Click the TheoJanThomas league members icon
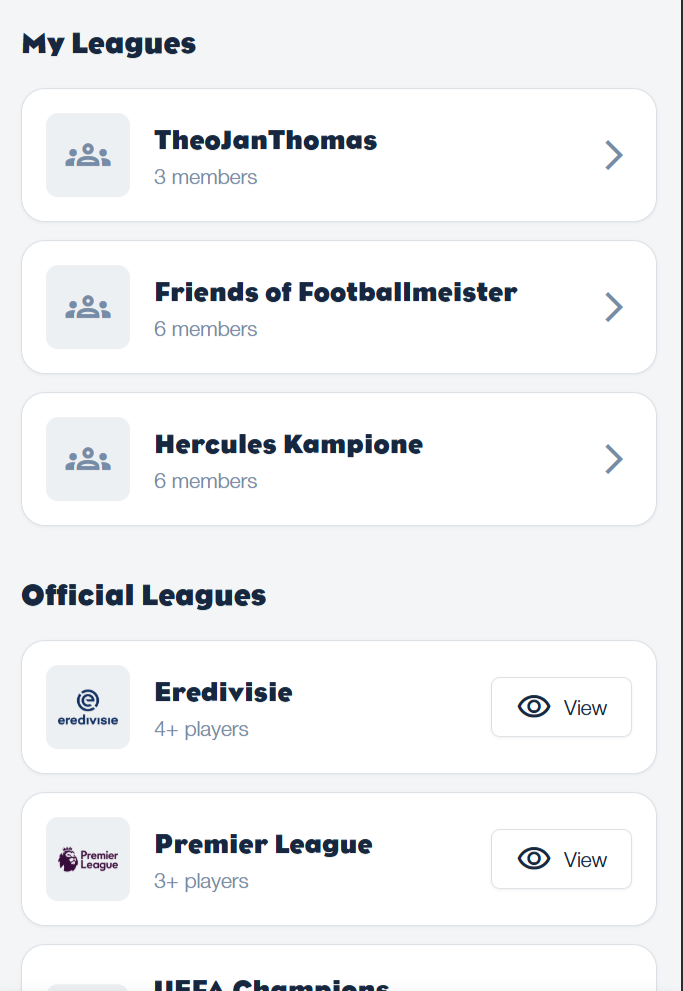 (x=88, y=155)
